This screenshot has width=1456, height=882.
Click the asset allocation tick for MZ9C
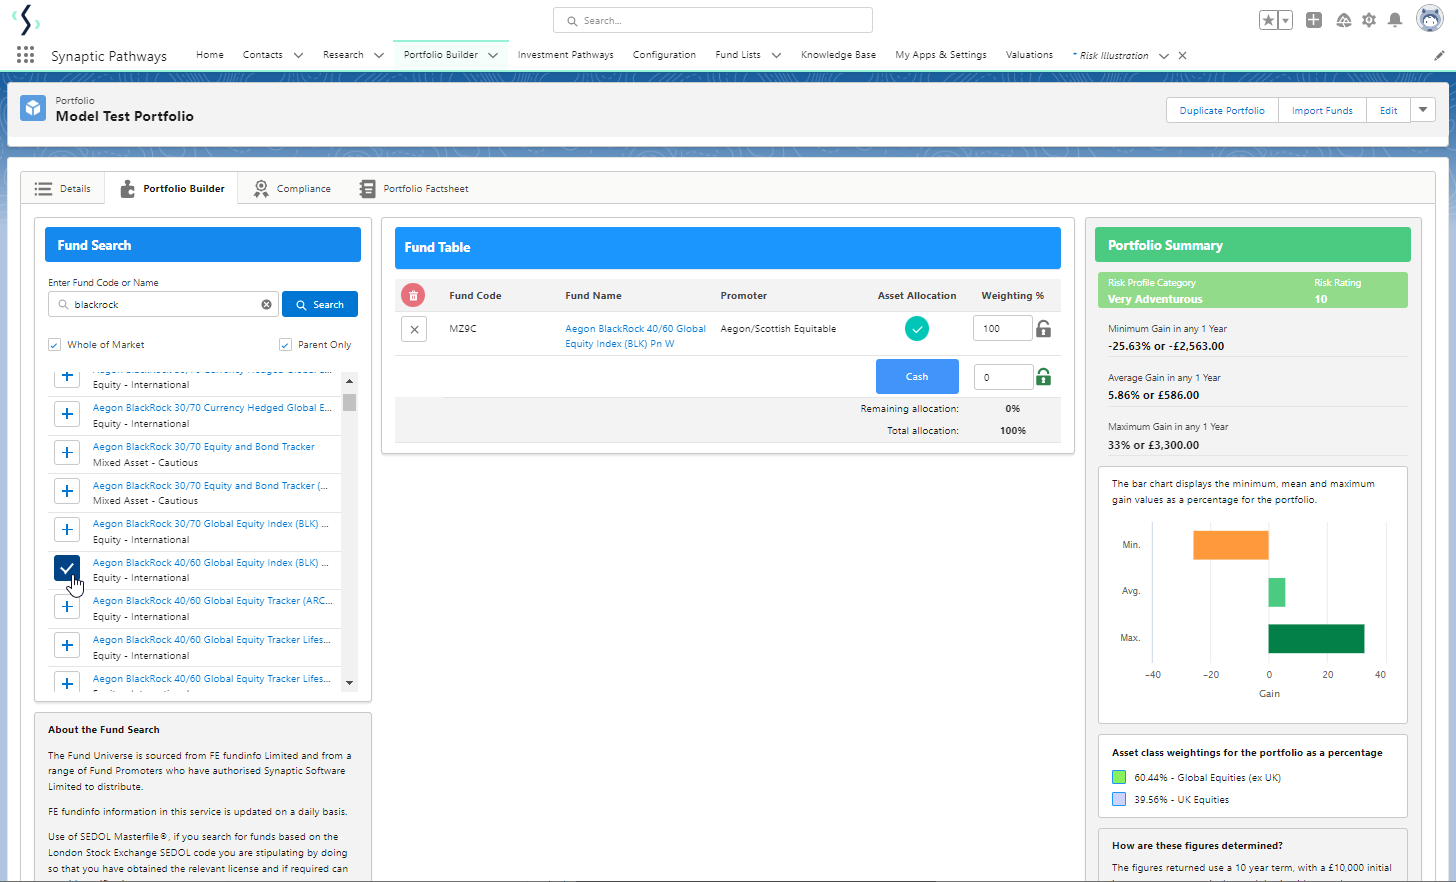[x=917, y=328]
